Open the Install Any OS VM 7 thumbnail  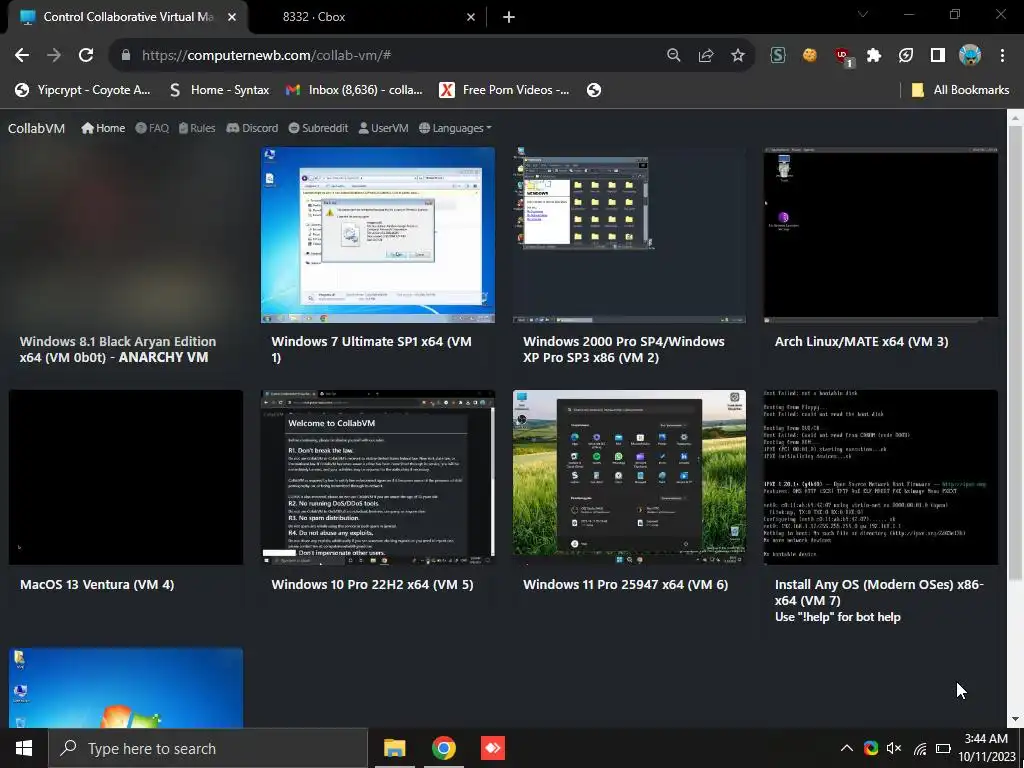tap(880, 477)
